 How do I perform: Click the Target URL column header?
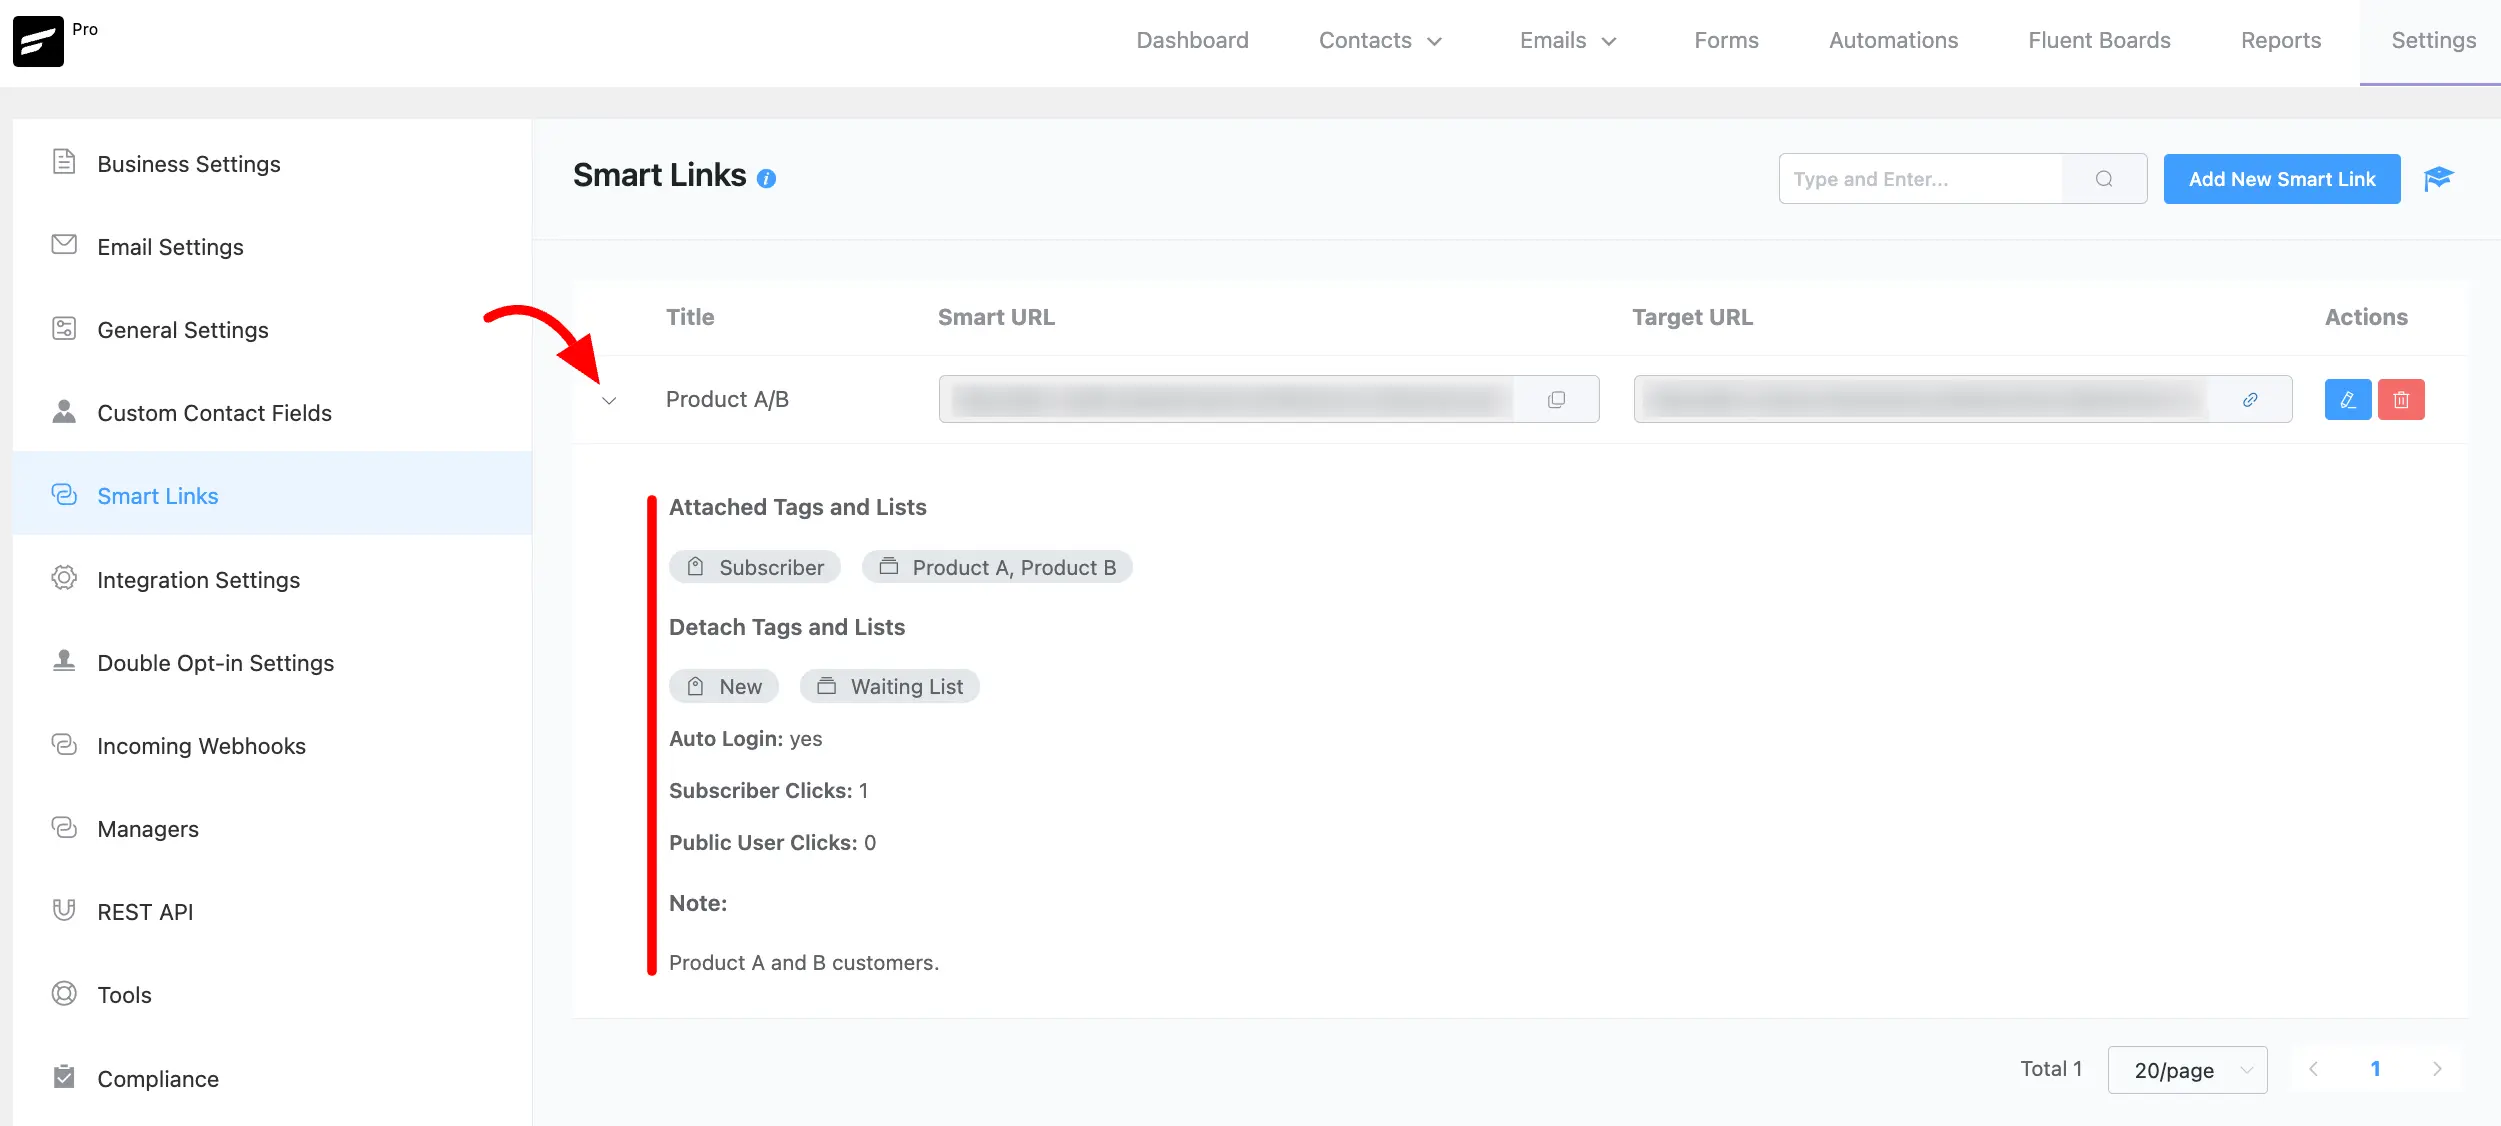coord(1692,317)
